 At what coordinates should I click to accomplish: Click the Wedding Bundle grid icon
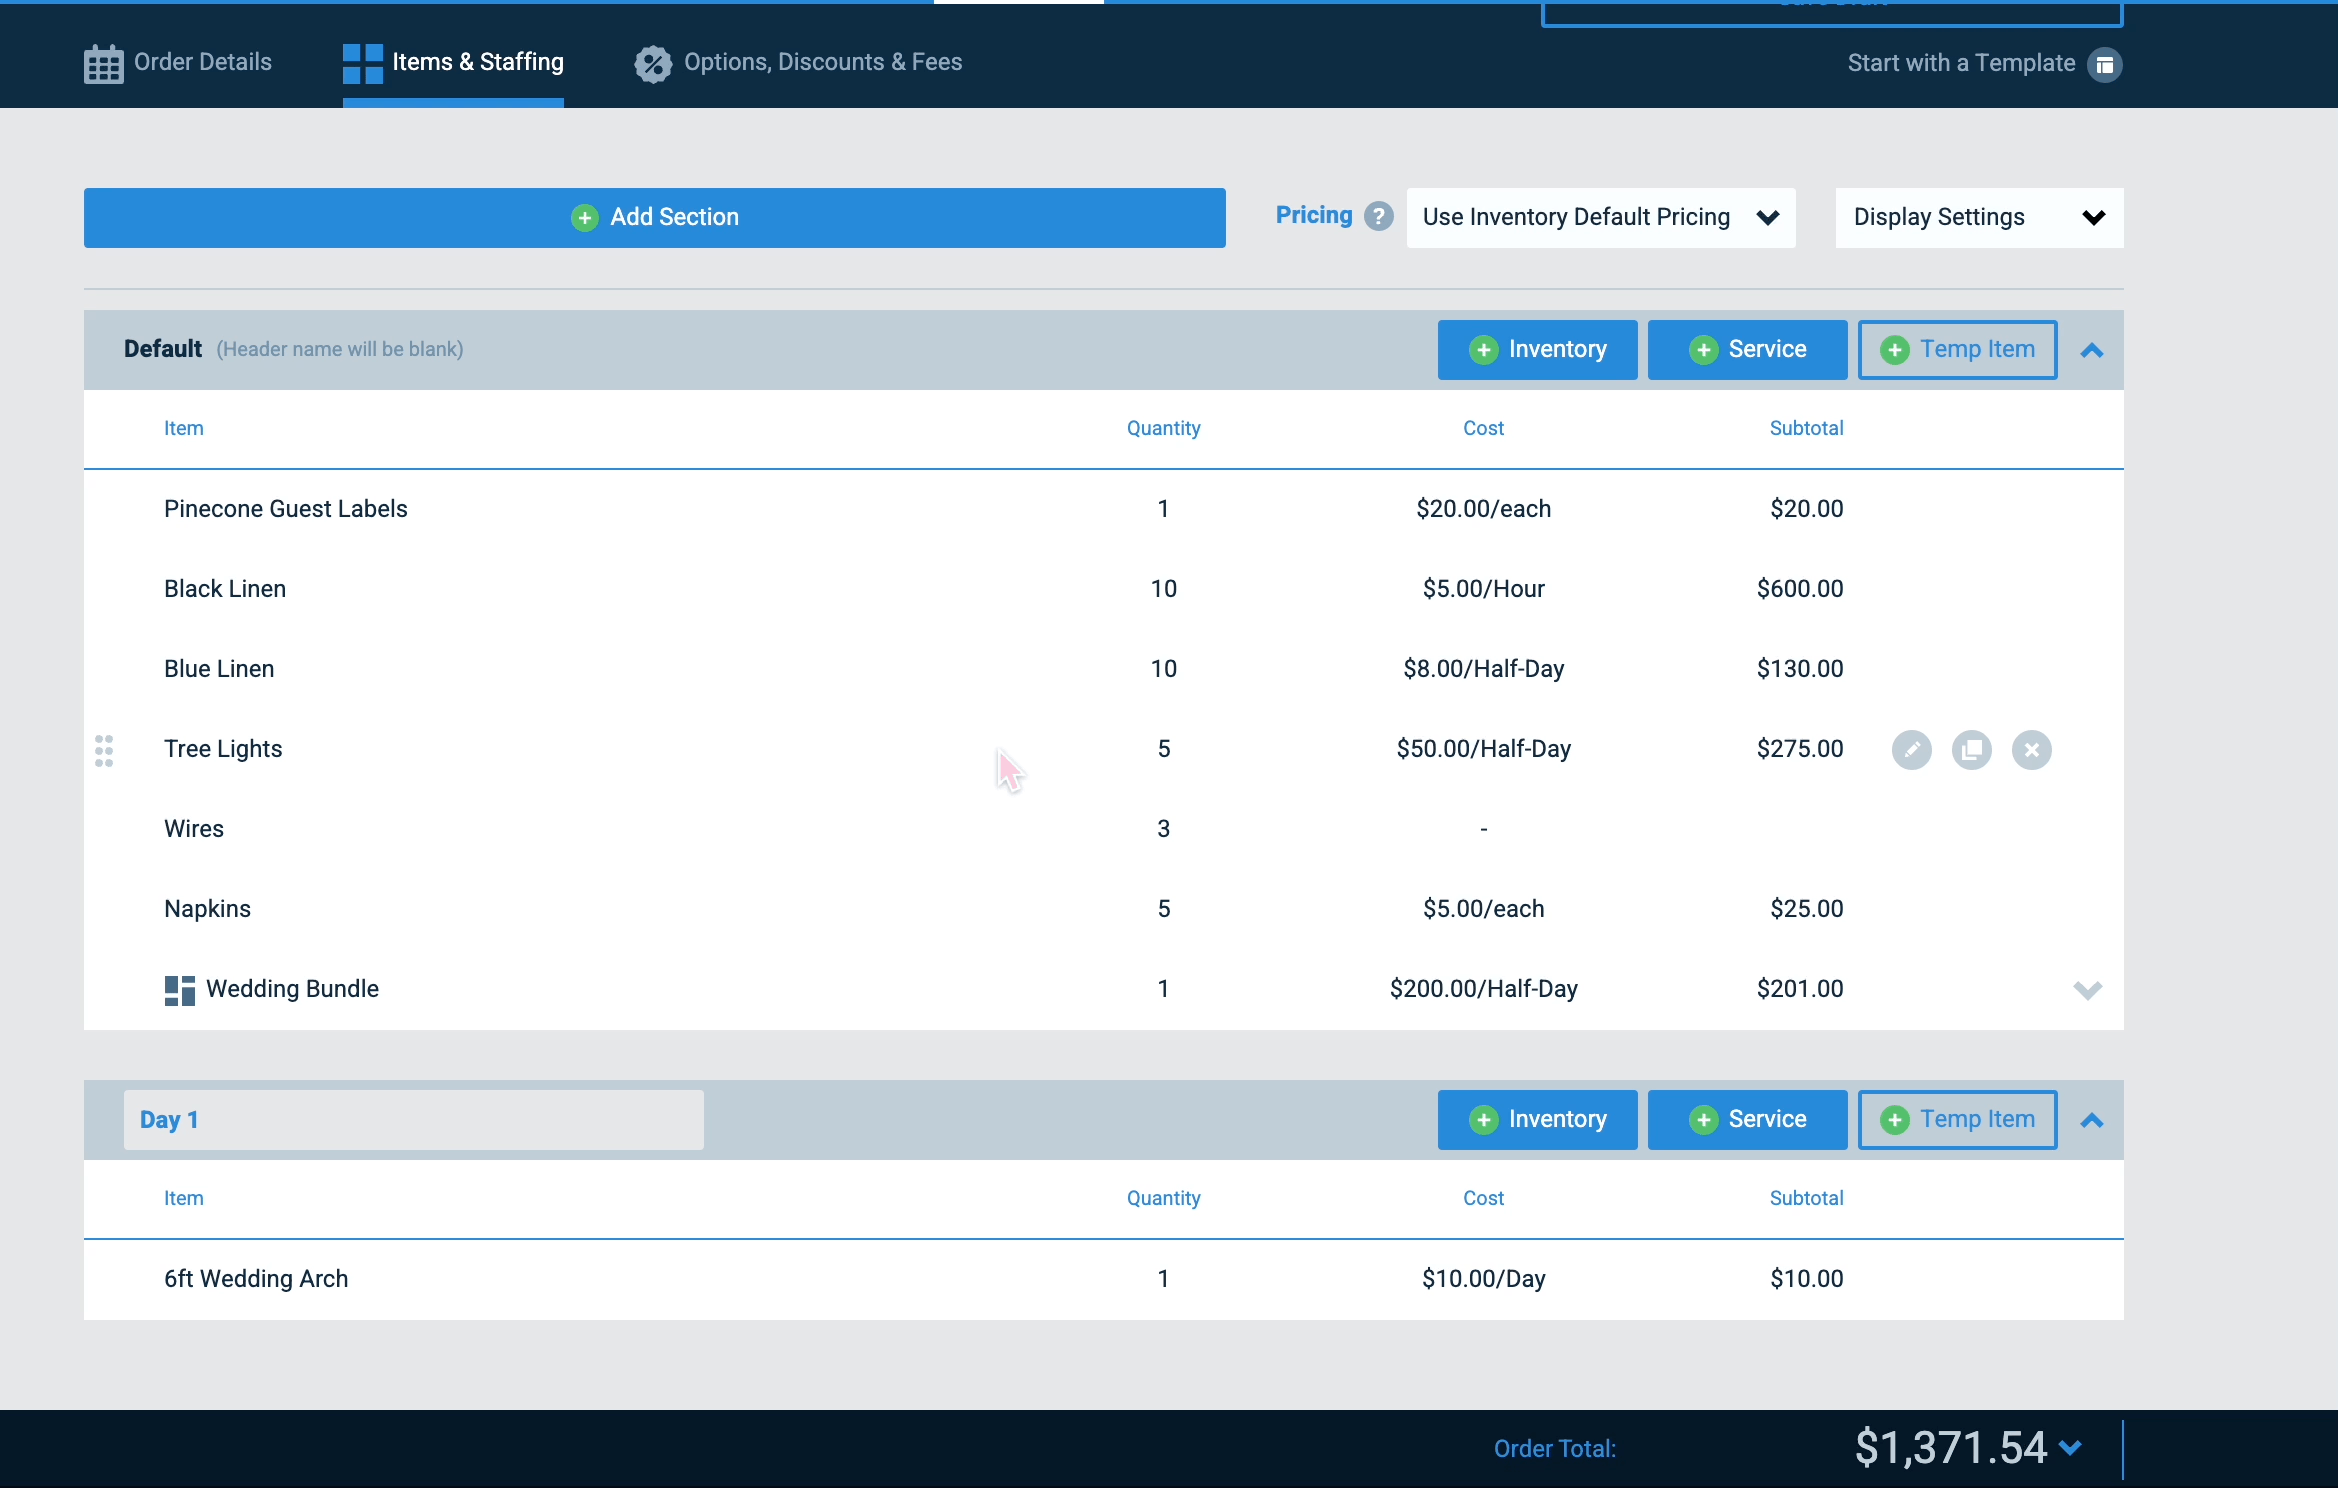(x=180, y=990)
